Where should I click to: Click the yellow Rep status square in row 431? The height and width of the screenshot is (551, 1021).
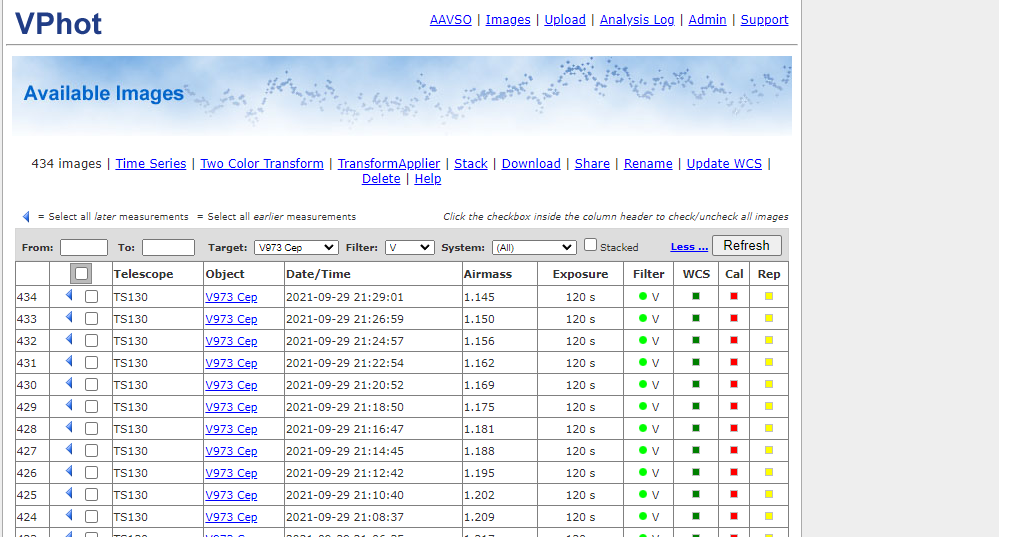point(769,362)
